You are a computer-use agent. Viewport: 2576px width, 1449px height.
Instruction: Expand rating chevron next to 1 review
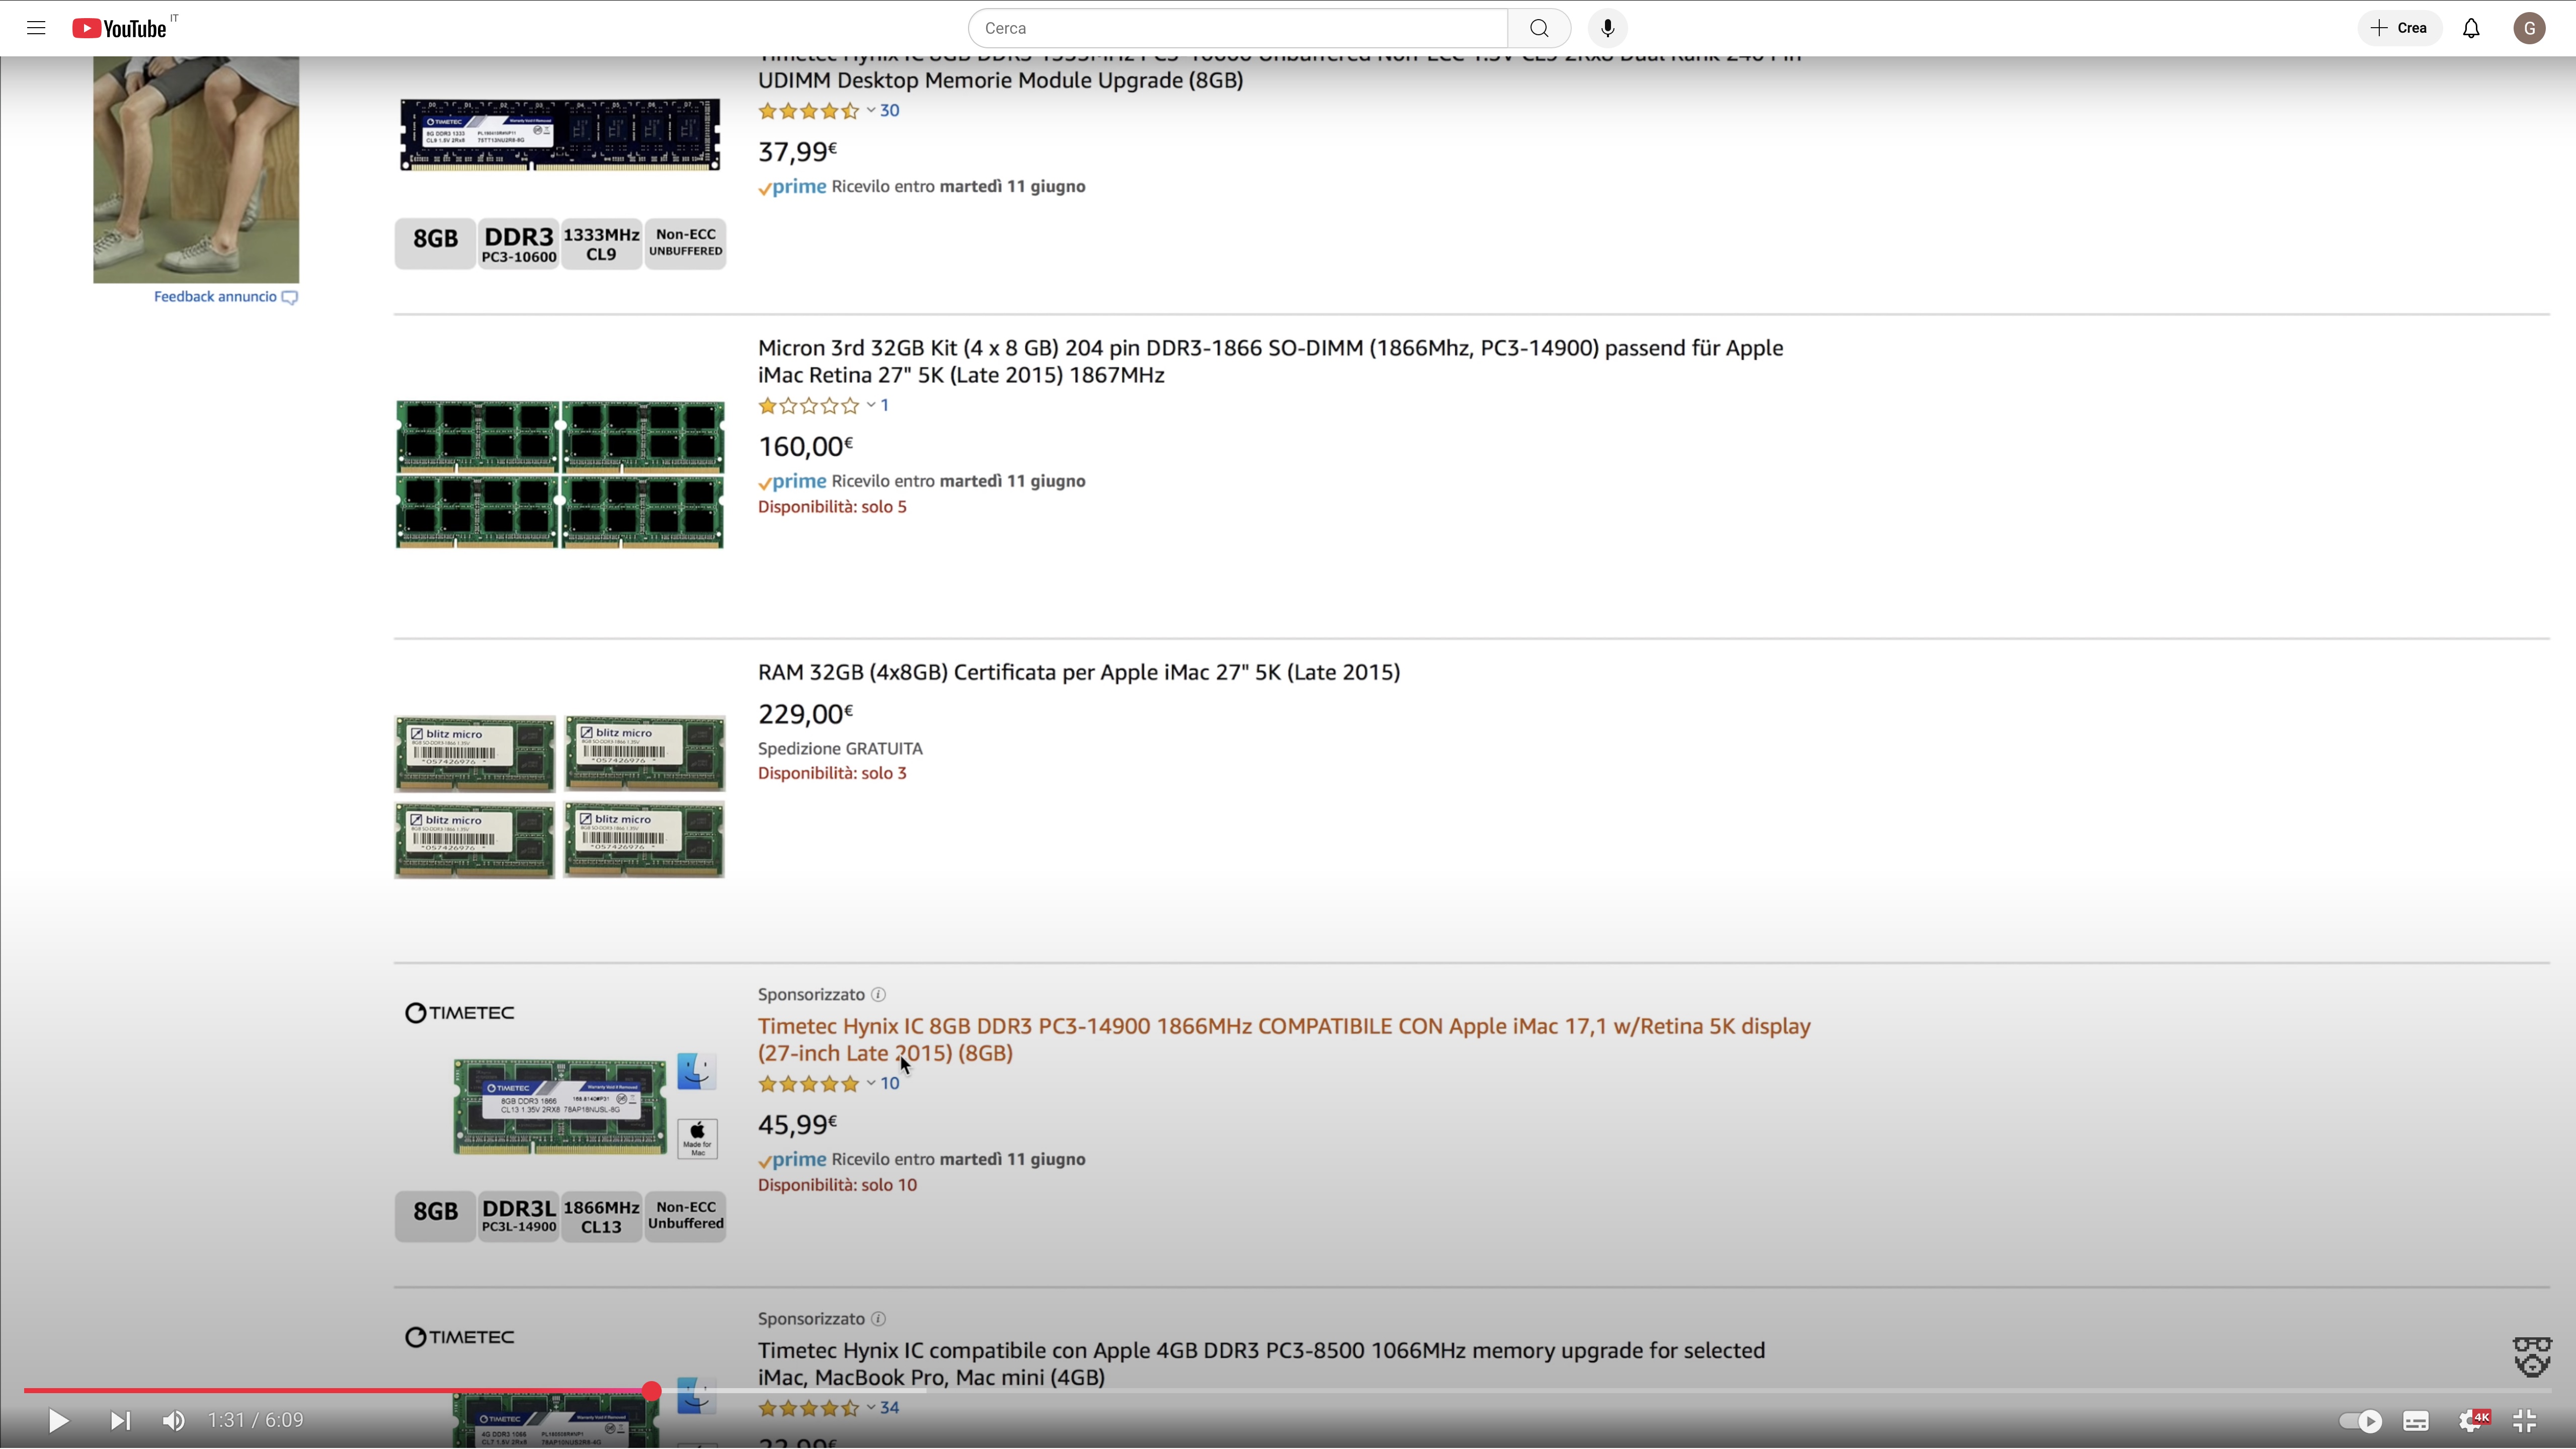click(871, 405)
